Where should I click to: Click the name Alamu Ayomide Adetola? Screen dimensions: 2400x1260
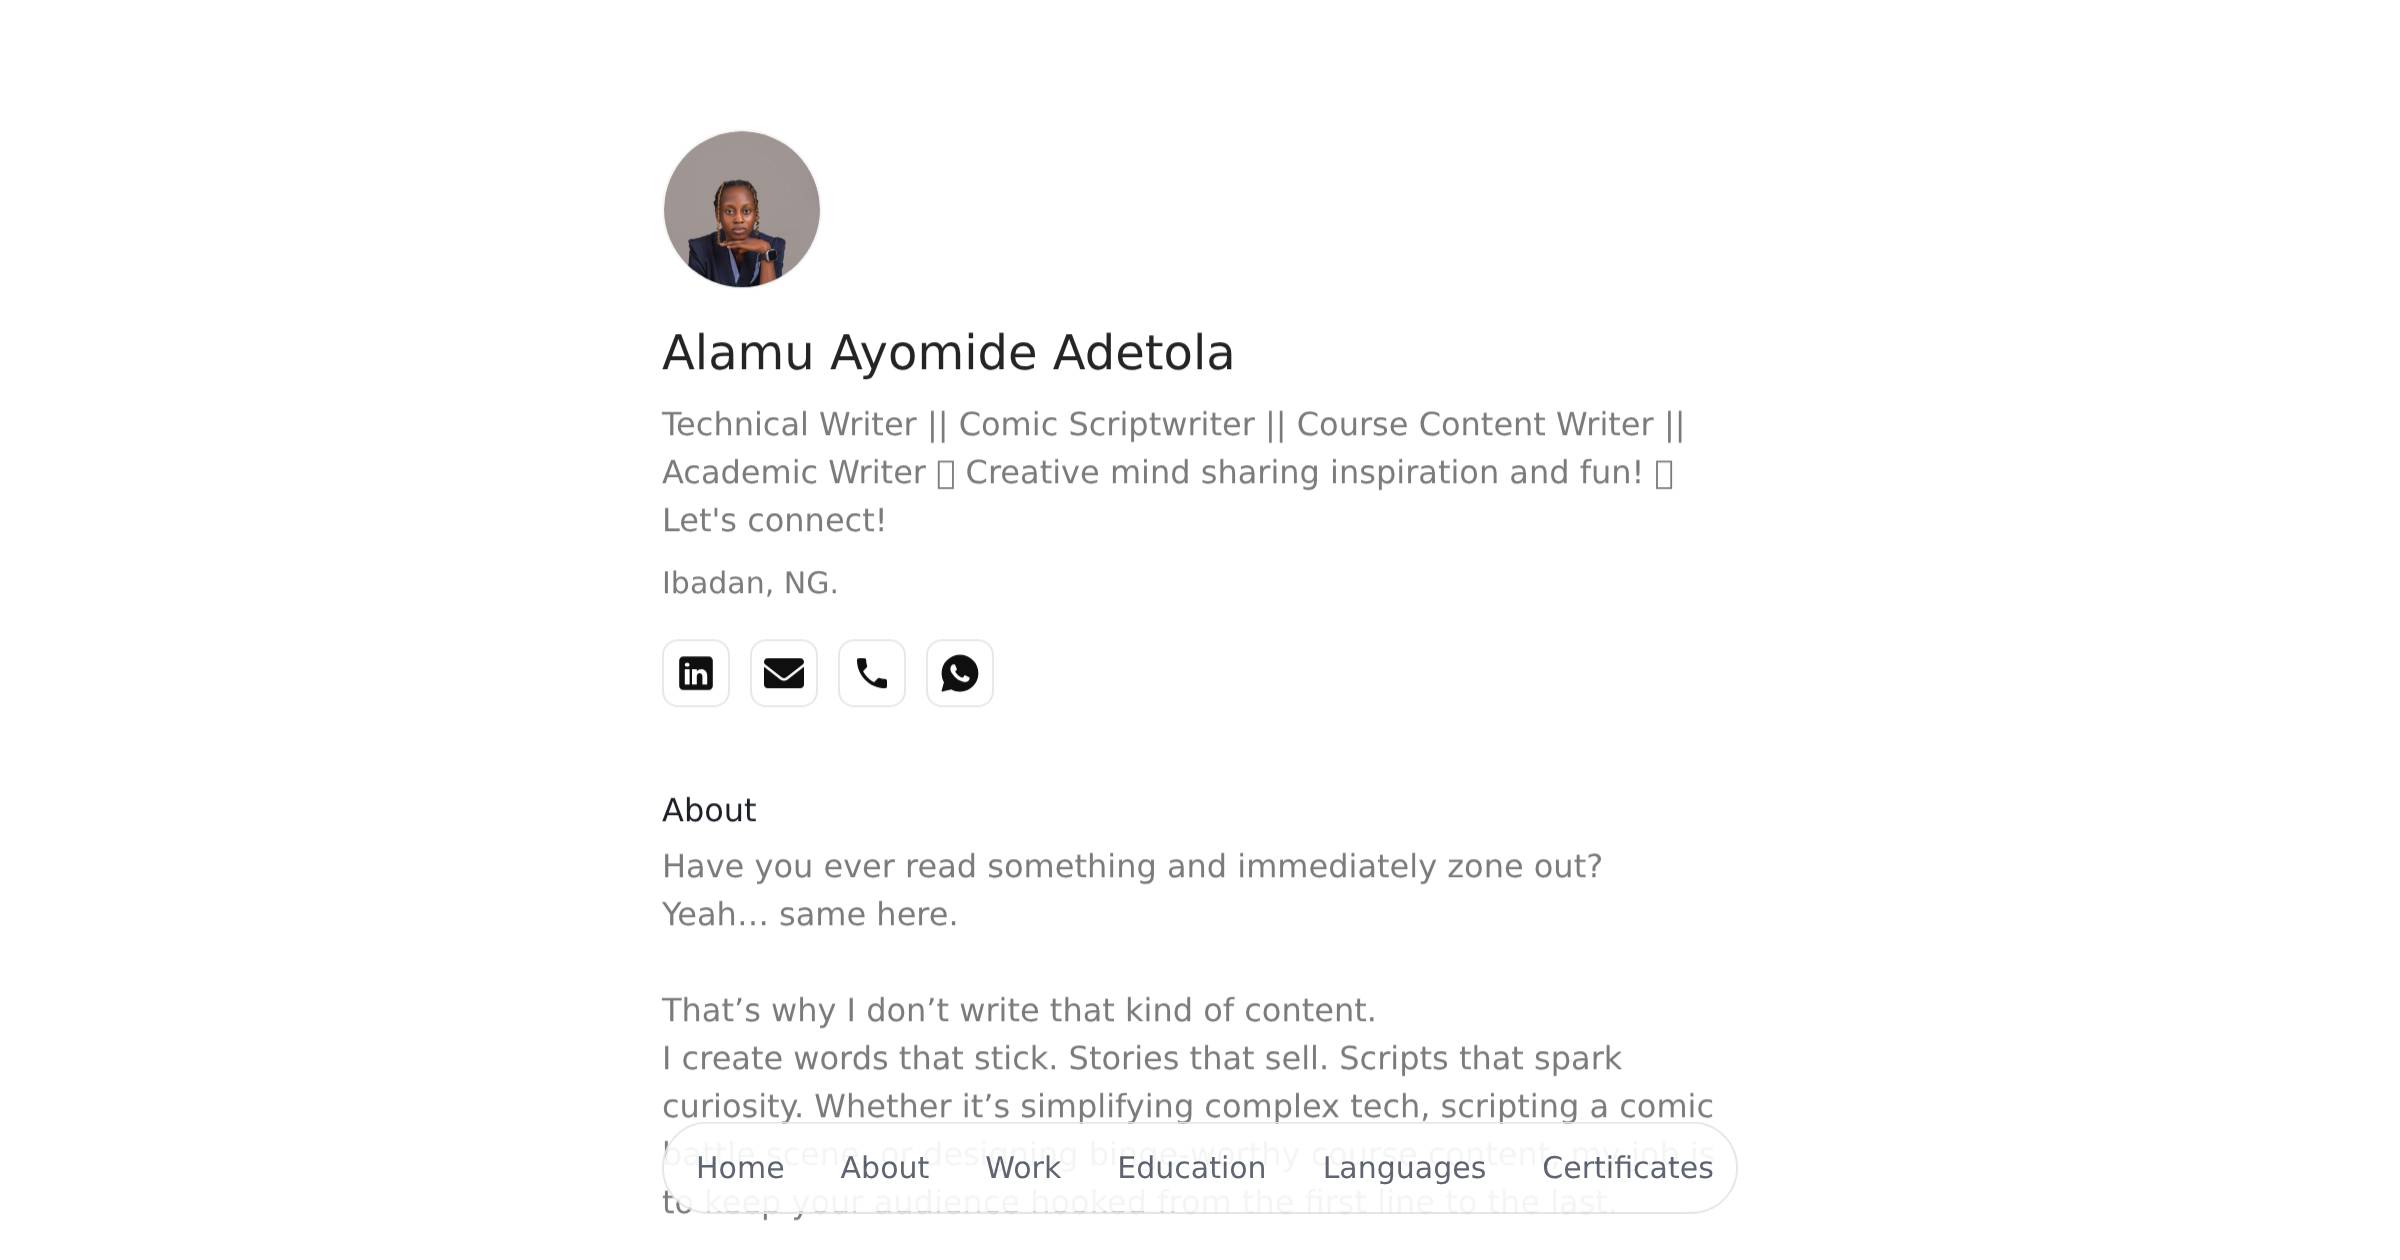pyautogui.click(x=948, y=352)
